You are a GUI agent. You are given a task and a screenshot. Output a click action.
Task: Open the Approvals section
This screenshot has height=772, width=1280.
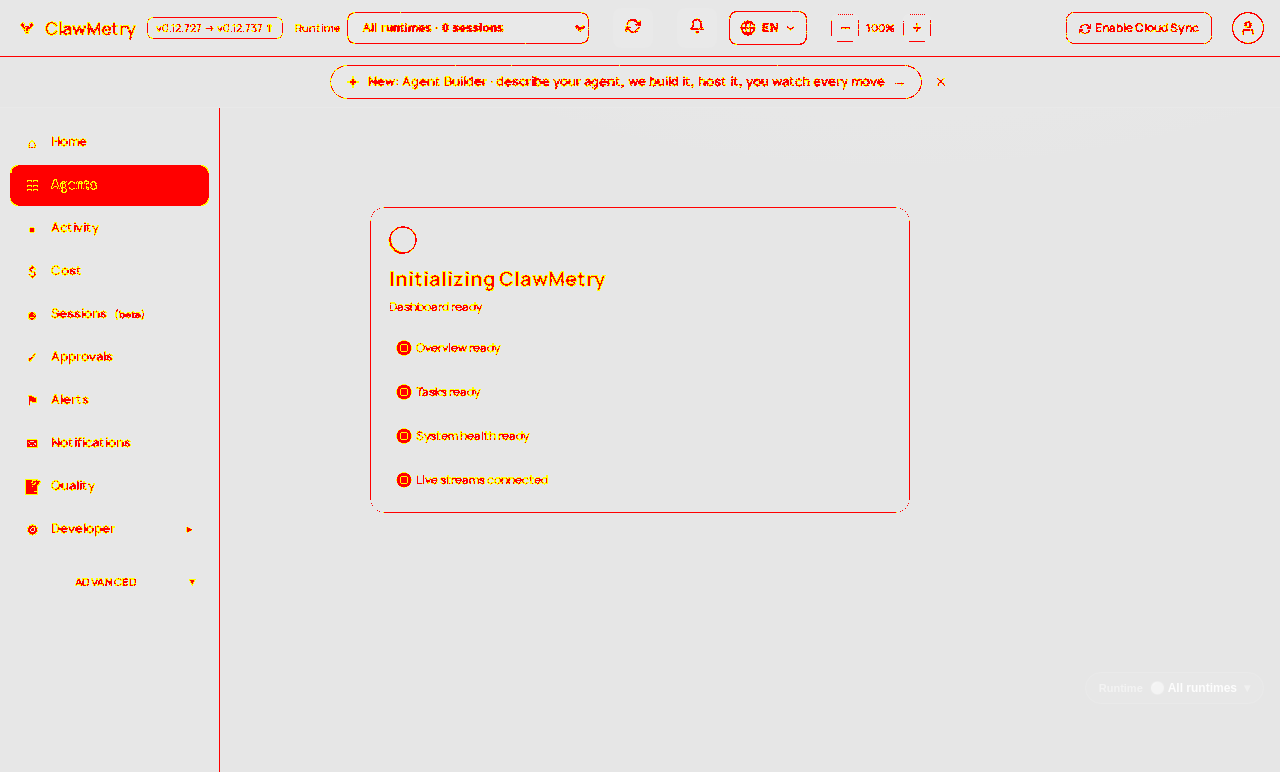[x=109, y=357]
